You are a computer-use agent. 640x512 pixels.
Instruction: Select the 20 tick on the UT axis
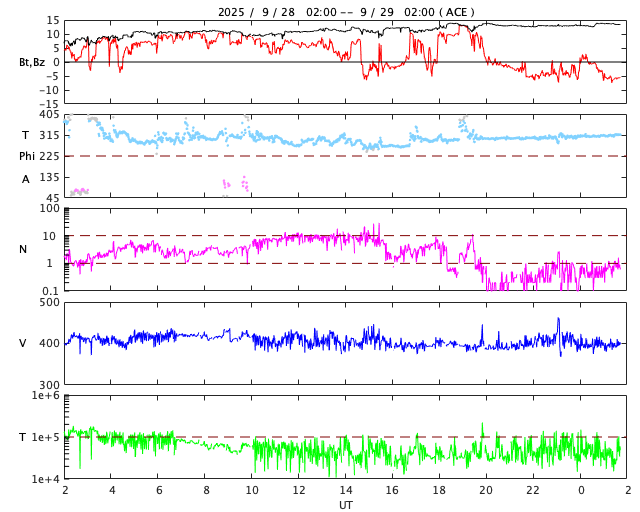click(x=486, y=491)
